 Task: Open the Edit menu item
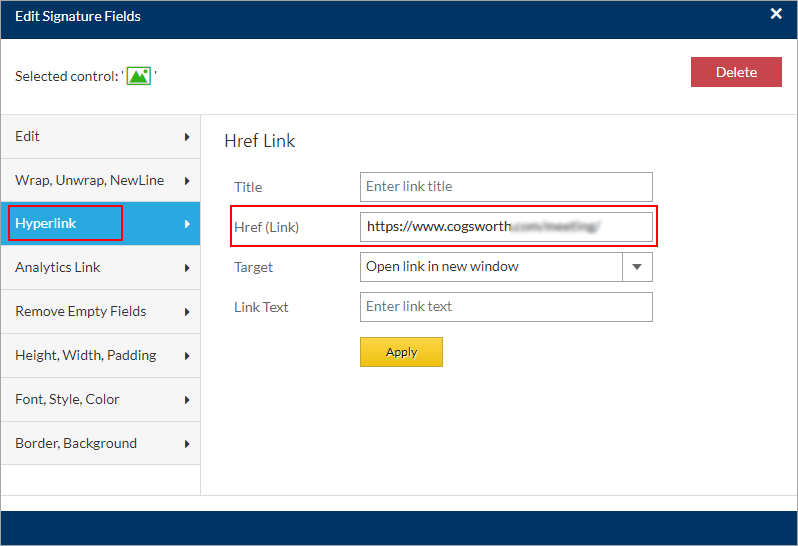(100, 137)
